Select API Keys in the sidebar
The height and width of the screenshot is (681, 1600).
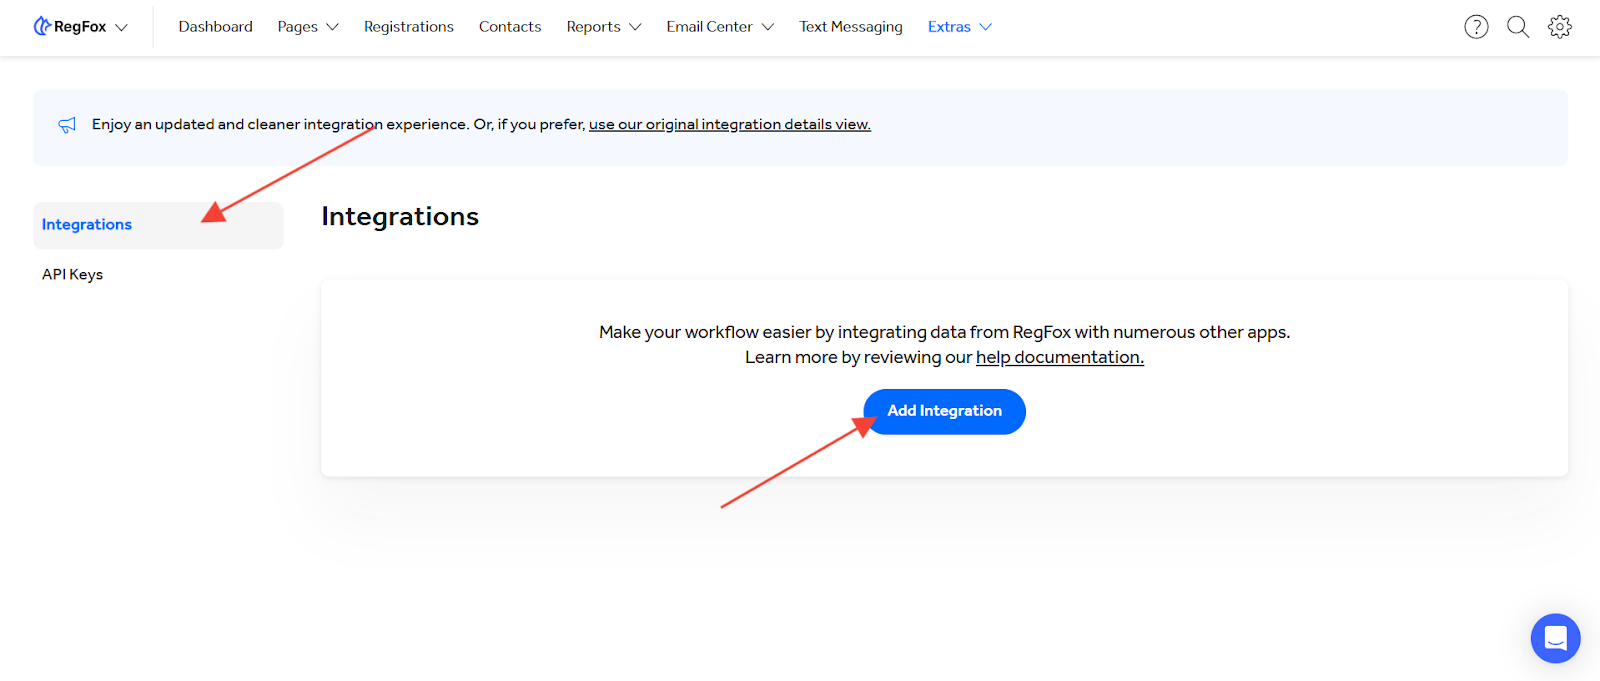(72, 274)
